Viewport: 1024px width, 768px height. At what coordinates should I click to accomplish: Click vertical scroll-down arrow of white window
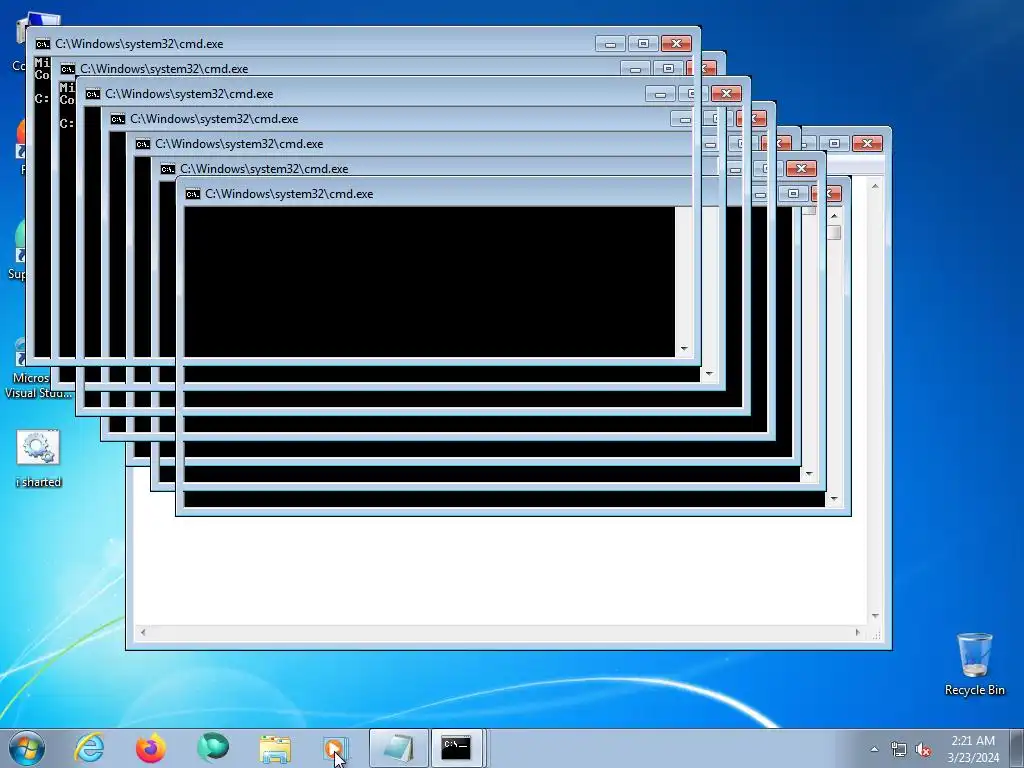coord(875,616)
